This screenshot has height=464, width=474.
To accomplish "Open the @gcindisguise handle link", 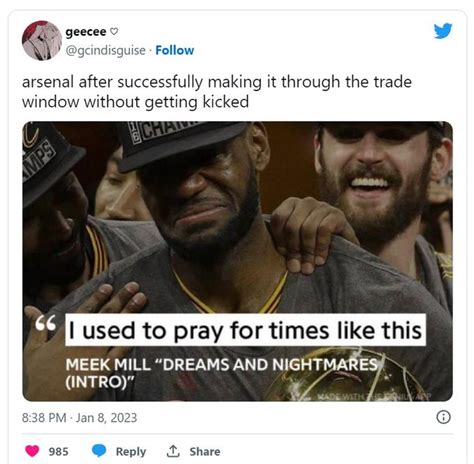I will click(x=106, y=51).
